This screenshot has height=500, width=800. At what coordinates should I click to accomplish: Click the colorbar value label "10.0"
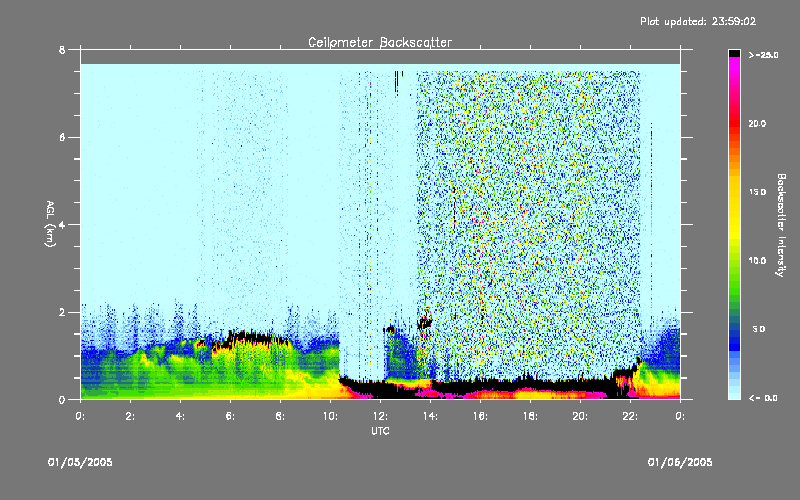click(x=757, y=261)
